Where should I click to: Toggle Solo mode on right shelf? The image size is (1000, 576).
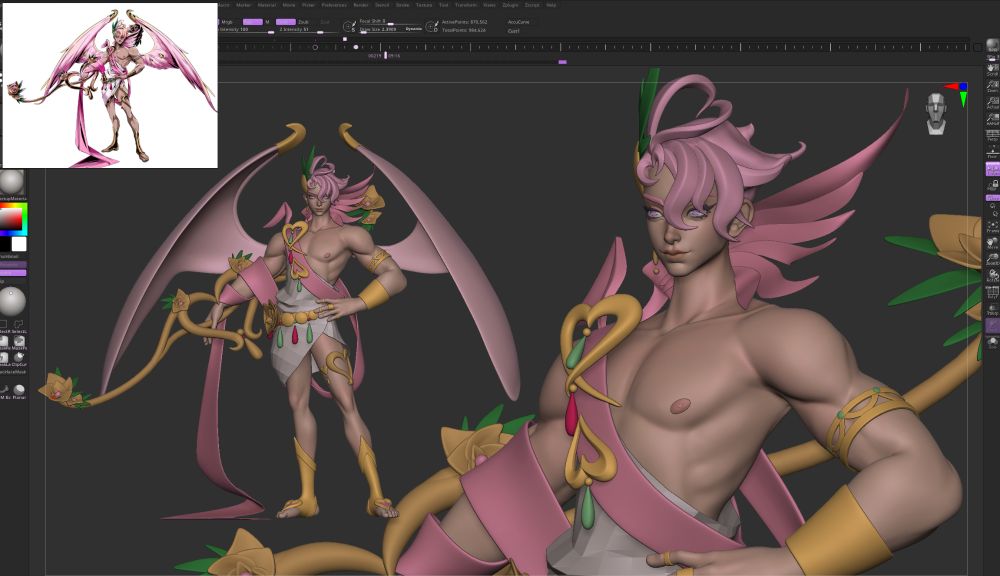pos(992,342)
